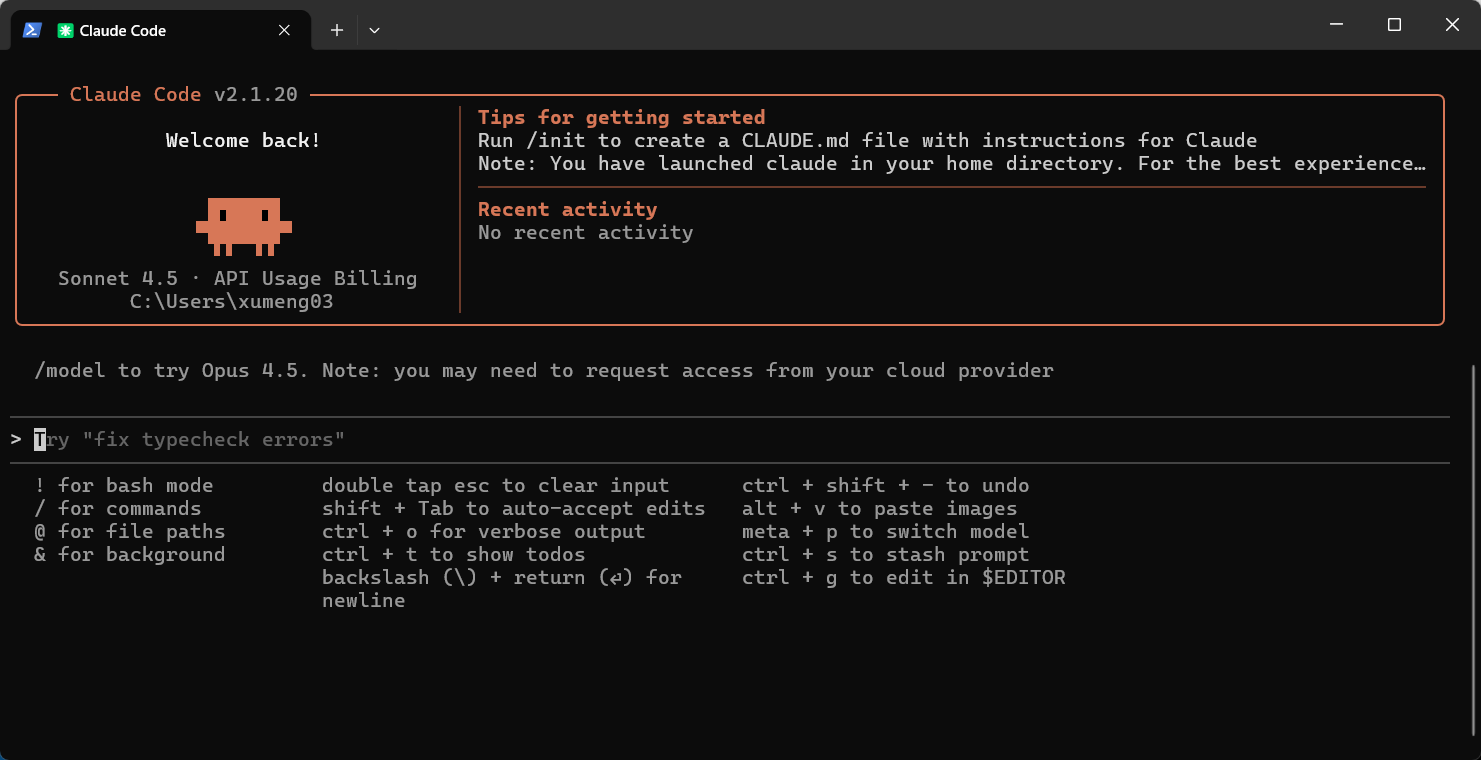This screenshot has width=1481, height=760.
Task: Click the "Note: You have launched claude" line
Action: (x=951, y=163)
